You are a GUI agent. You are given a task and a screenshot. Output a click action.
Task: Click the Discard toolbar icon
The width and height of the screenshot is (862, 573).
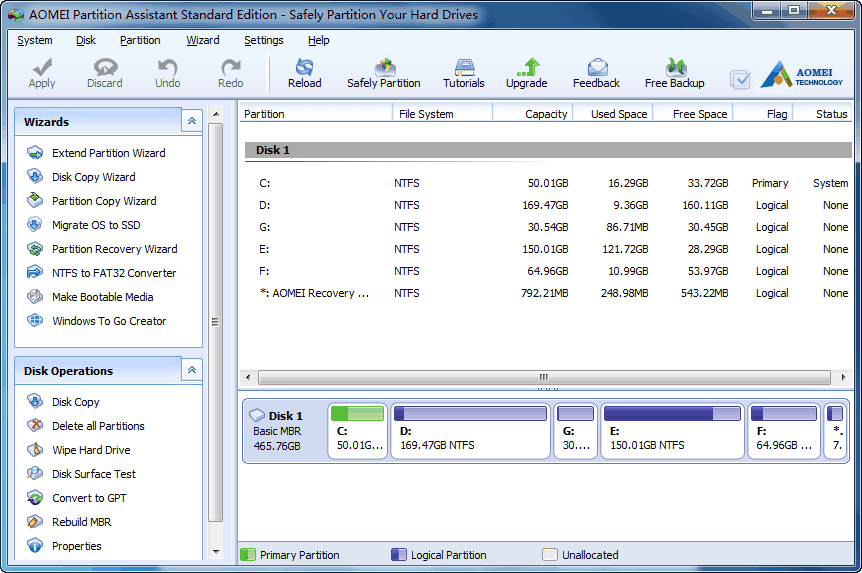coord(105,67)
